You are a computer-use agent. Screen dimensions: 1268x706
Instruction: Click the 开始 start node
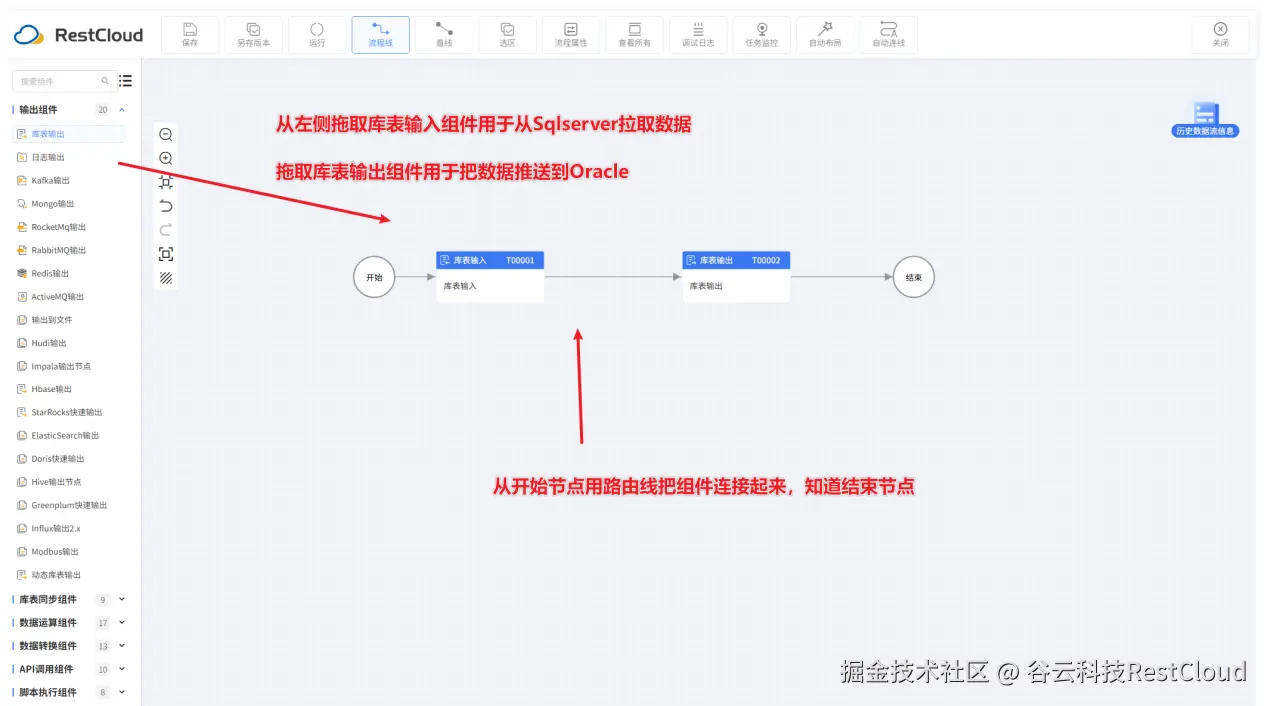pos(374,277)
